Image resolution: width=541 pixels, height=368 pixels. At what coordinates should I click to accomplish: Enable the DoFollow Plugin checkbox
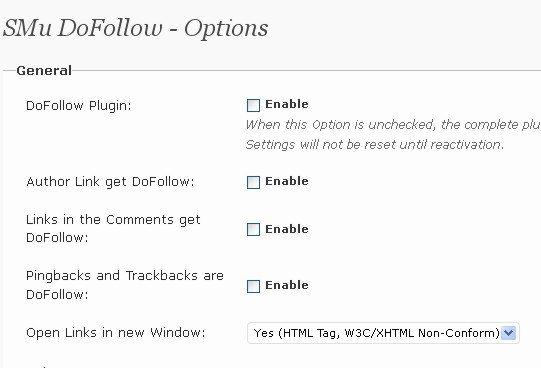pos(253,105)
